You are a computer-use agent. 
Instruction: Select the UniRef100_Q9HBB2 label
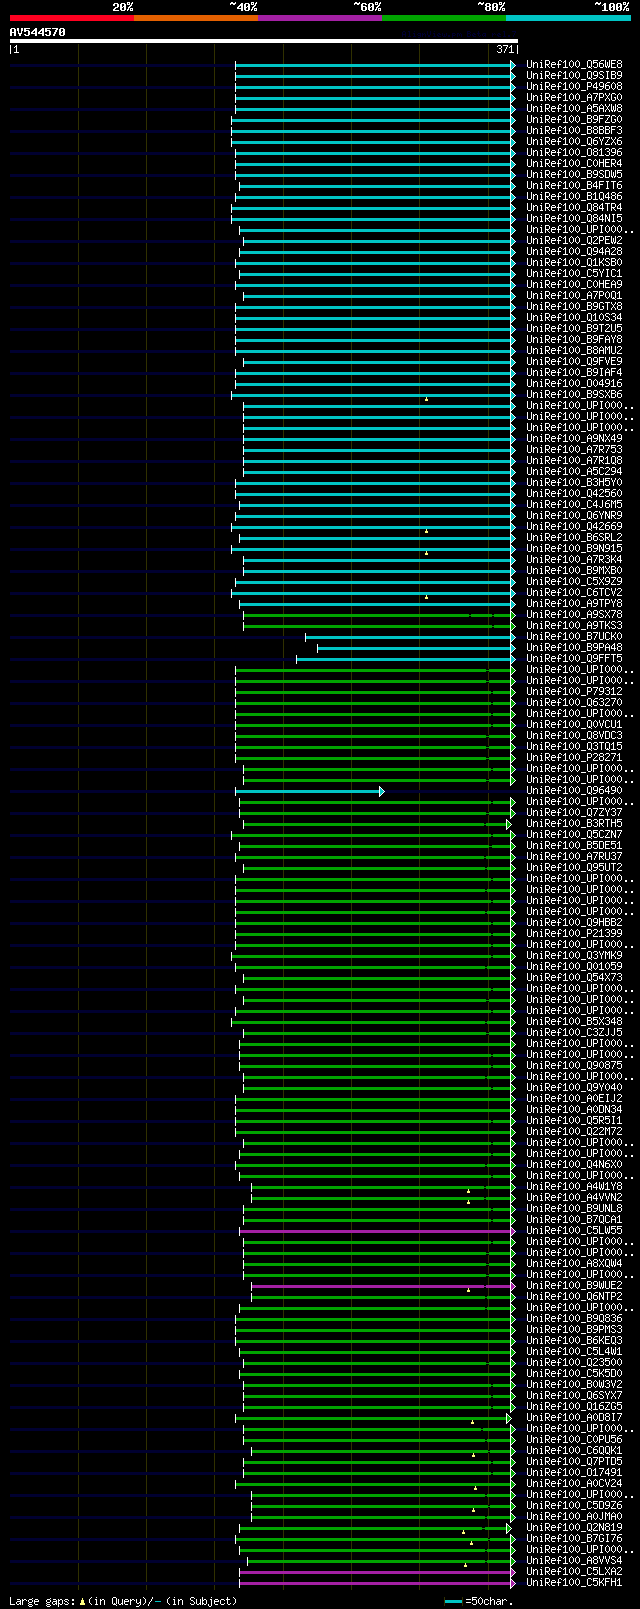[574, 922]
